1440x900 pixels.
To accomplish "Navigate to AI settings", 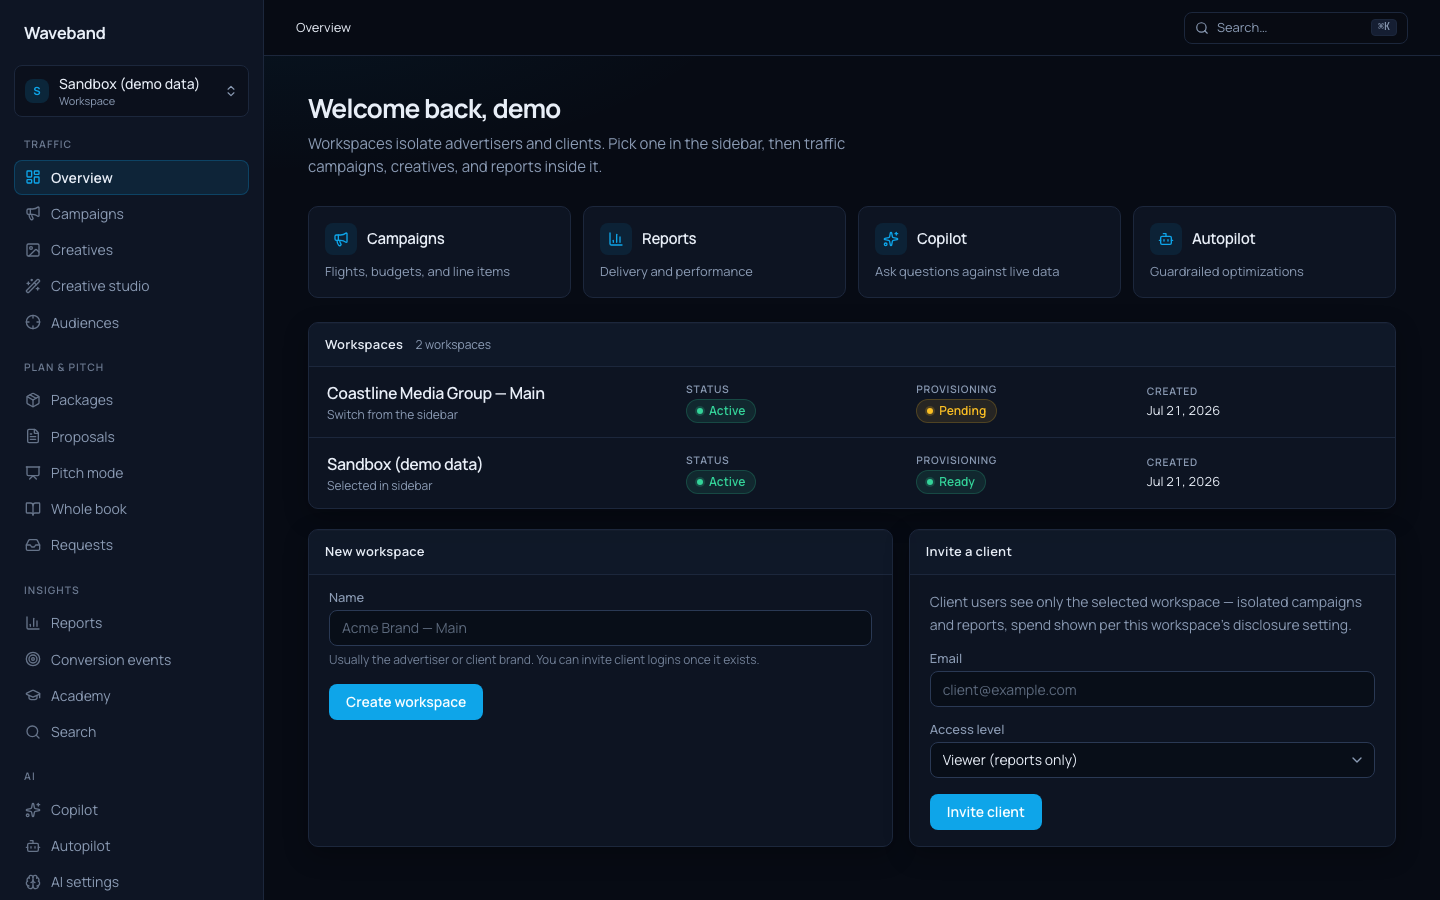I will [x=131, y=882].
